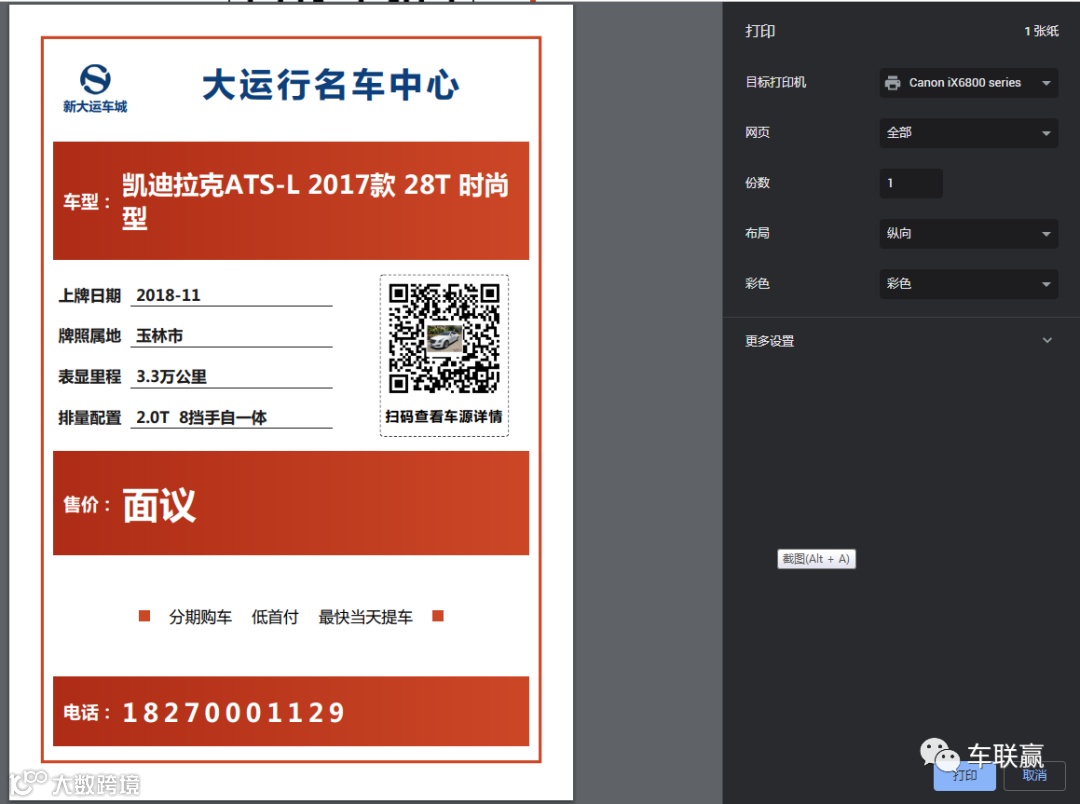Click the mileage value 3.3万公里
This screenshot has height=804, width=1080.
coord(172,377)
